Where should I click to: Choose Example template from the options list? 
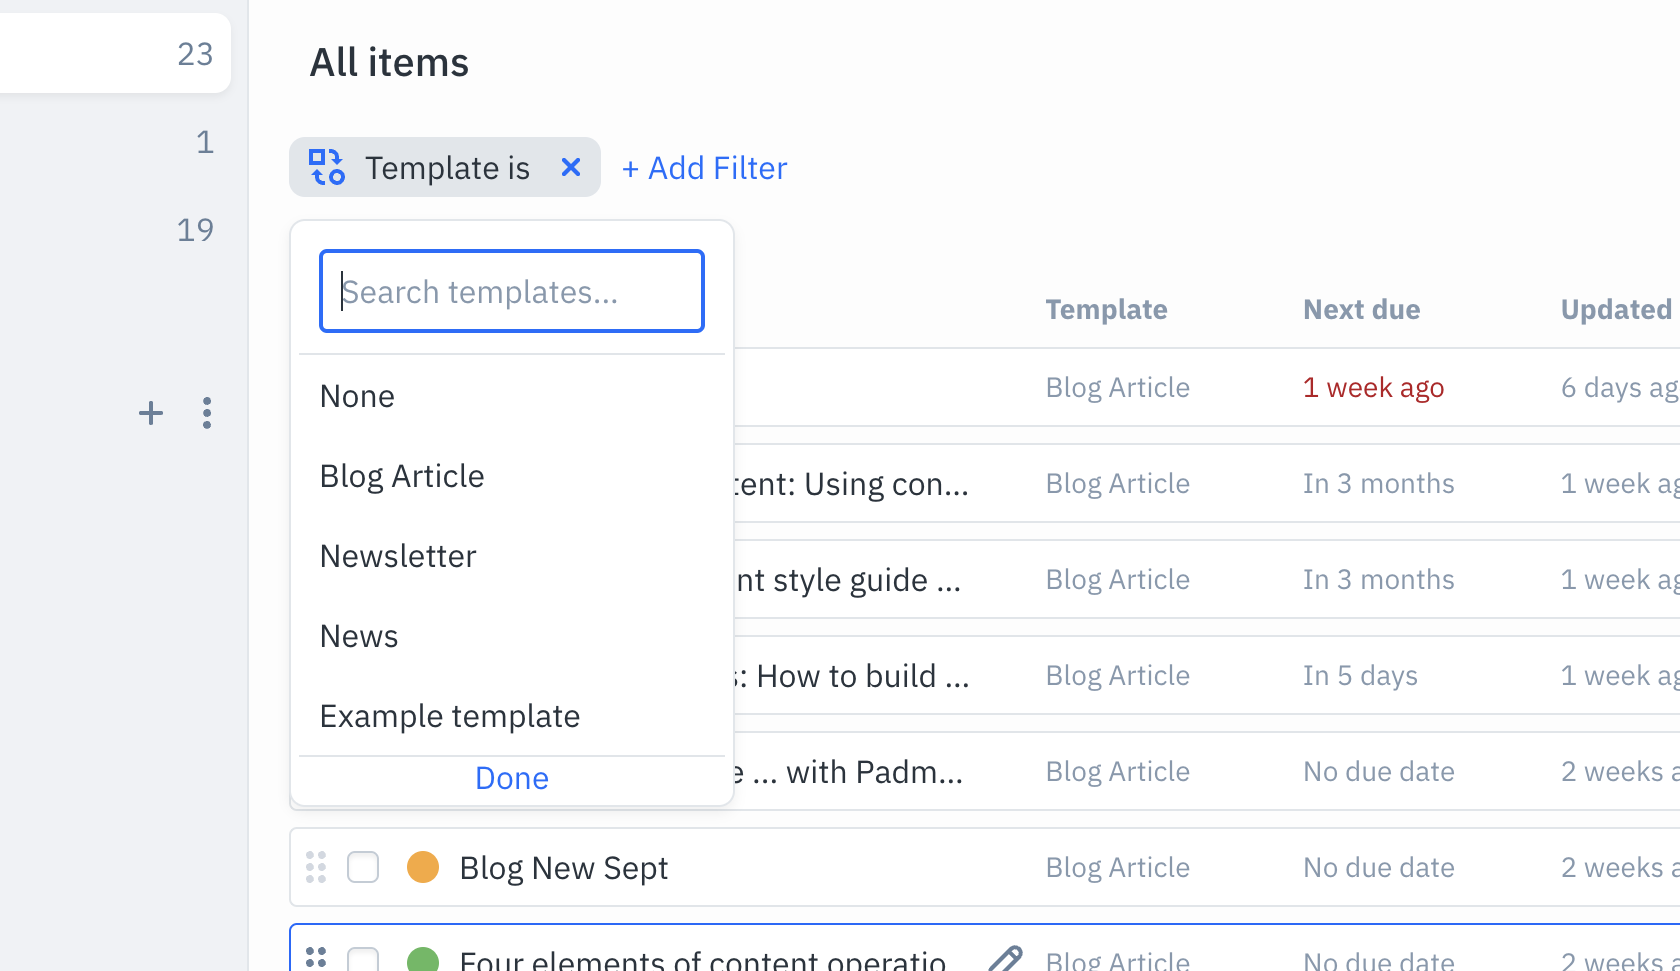[x=449, y=715]
